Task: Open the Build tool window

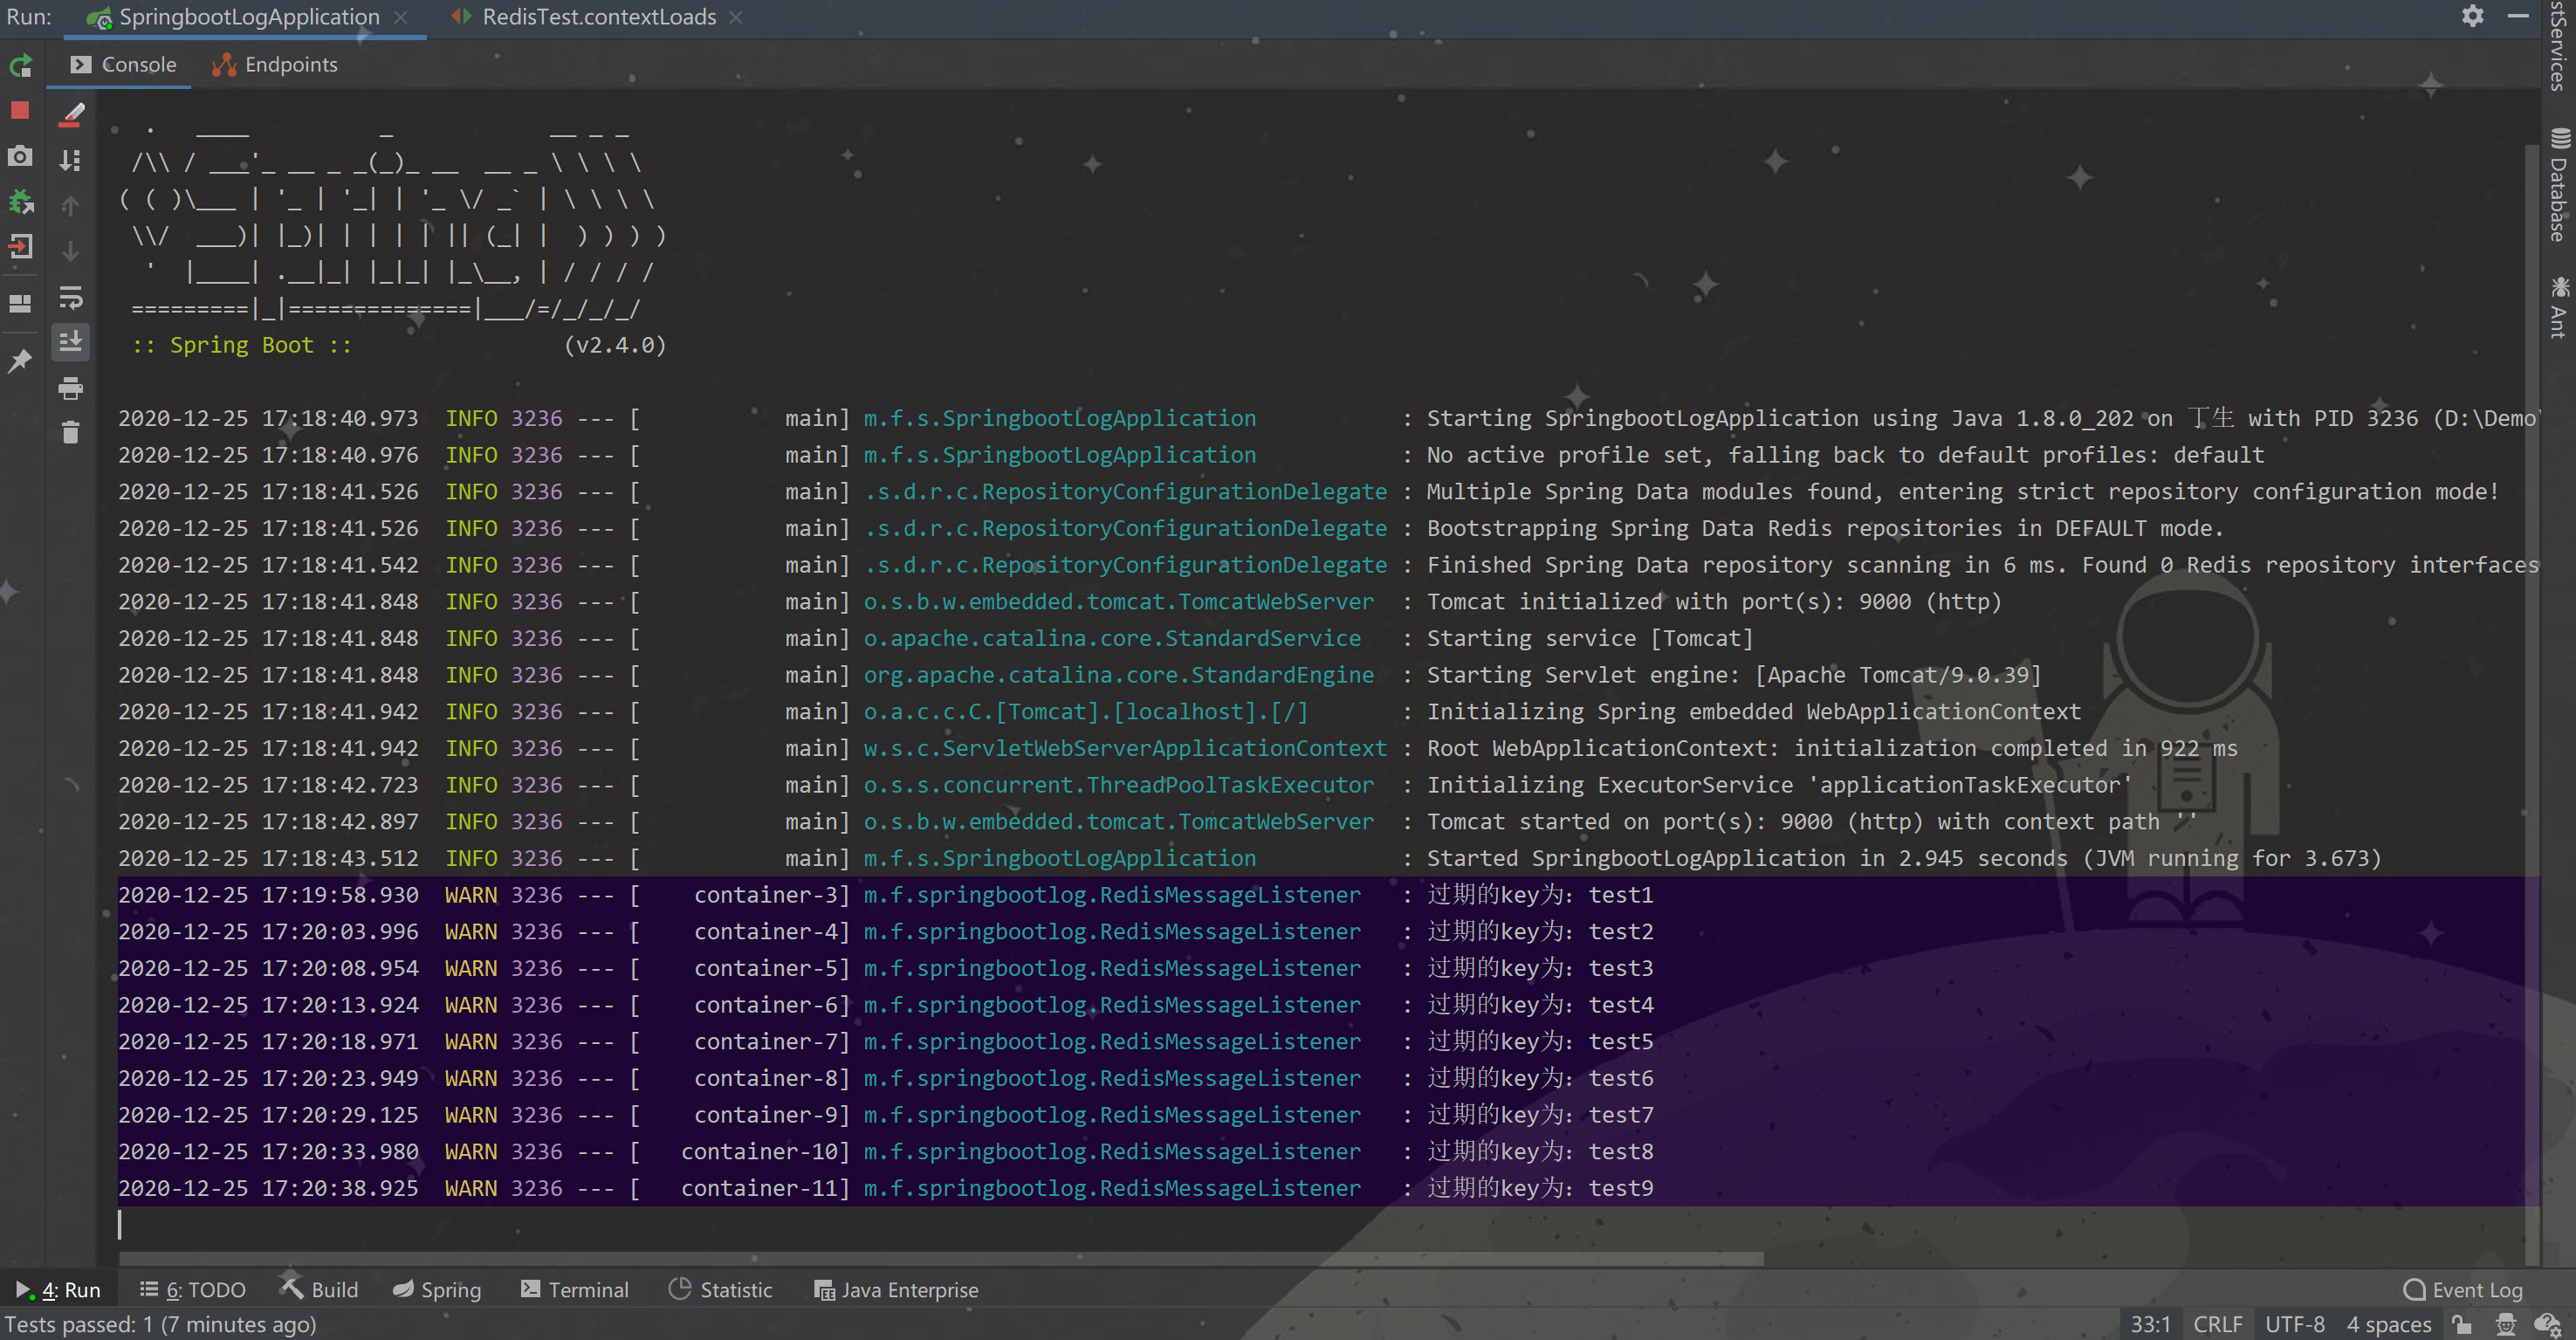Action: pyautogui.click(x=319, y=1289)
